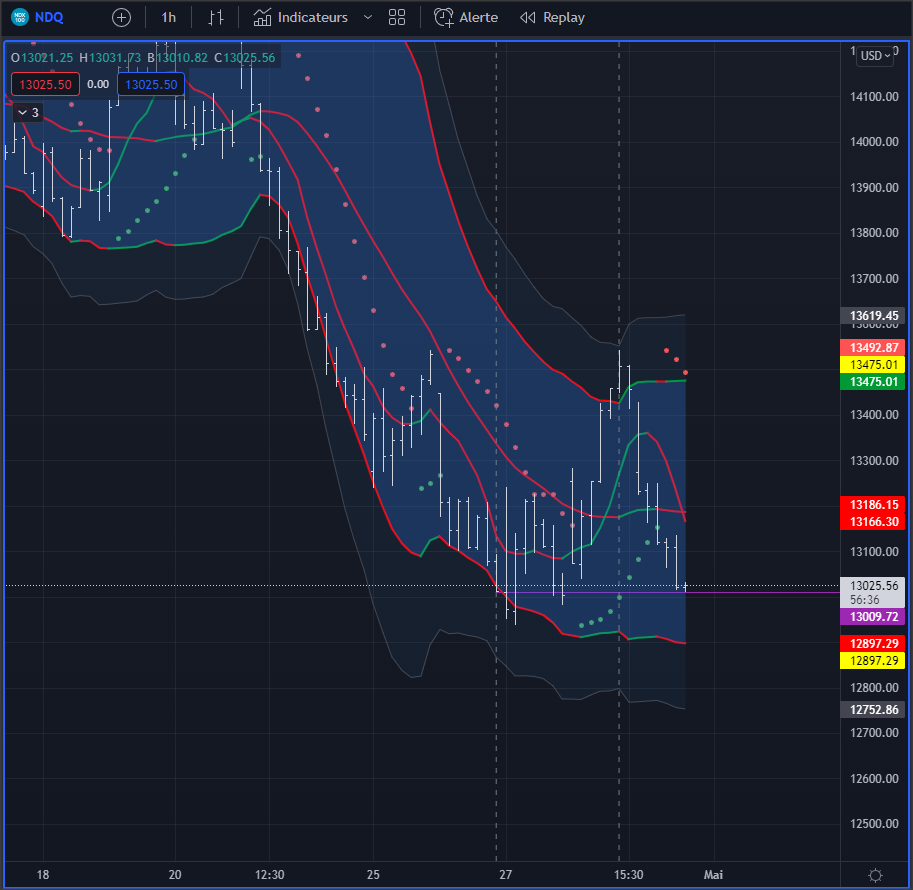Click the add symbol plus icon
Screen dimensions: 913x890
121,17
